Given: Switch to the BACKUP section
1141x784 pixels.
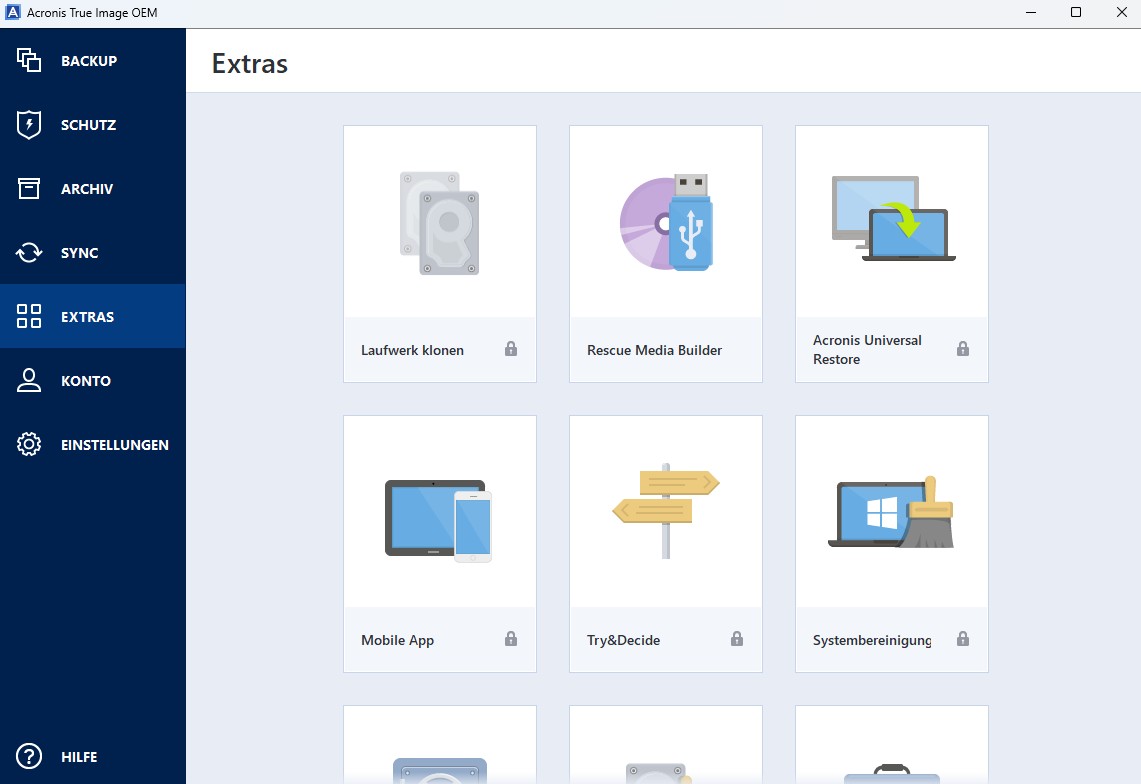Looking at the screenshot, I should pos(89,61).
